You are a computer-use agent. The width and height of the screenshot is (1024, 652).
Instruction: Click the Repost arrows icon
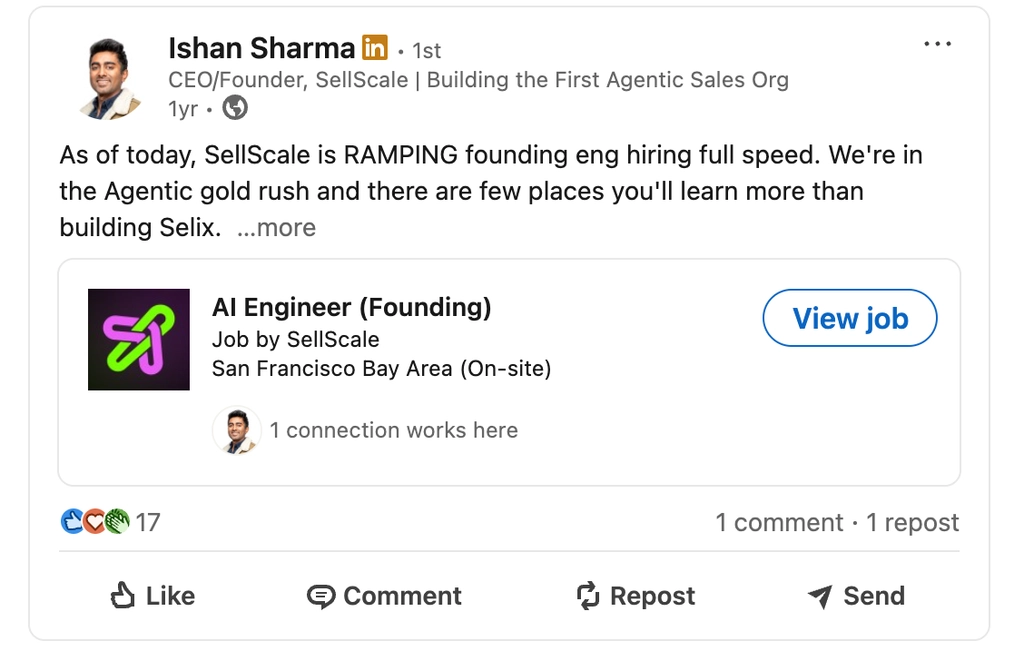pyautogui.click(x=588, y=596)
